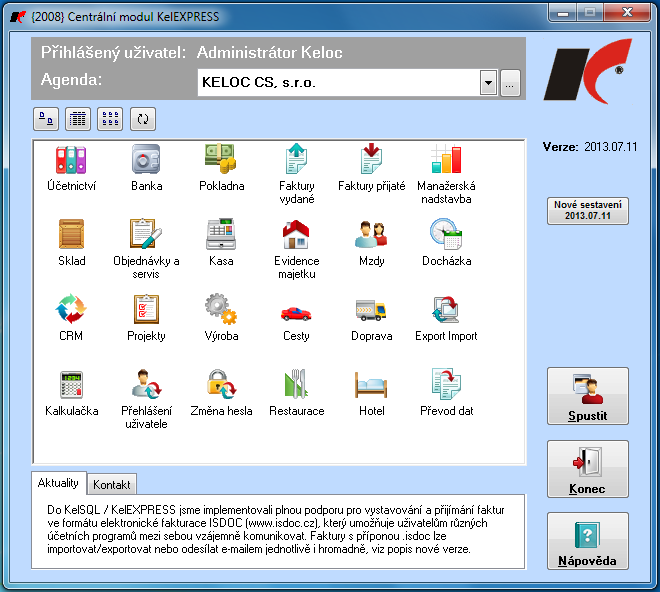
Task: Select the Hotel bed icon
Action: [x=371, y=392]
